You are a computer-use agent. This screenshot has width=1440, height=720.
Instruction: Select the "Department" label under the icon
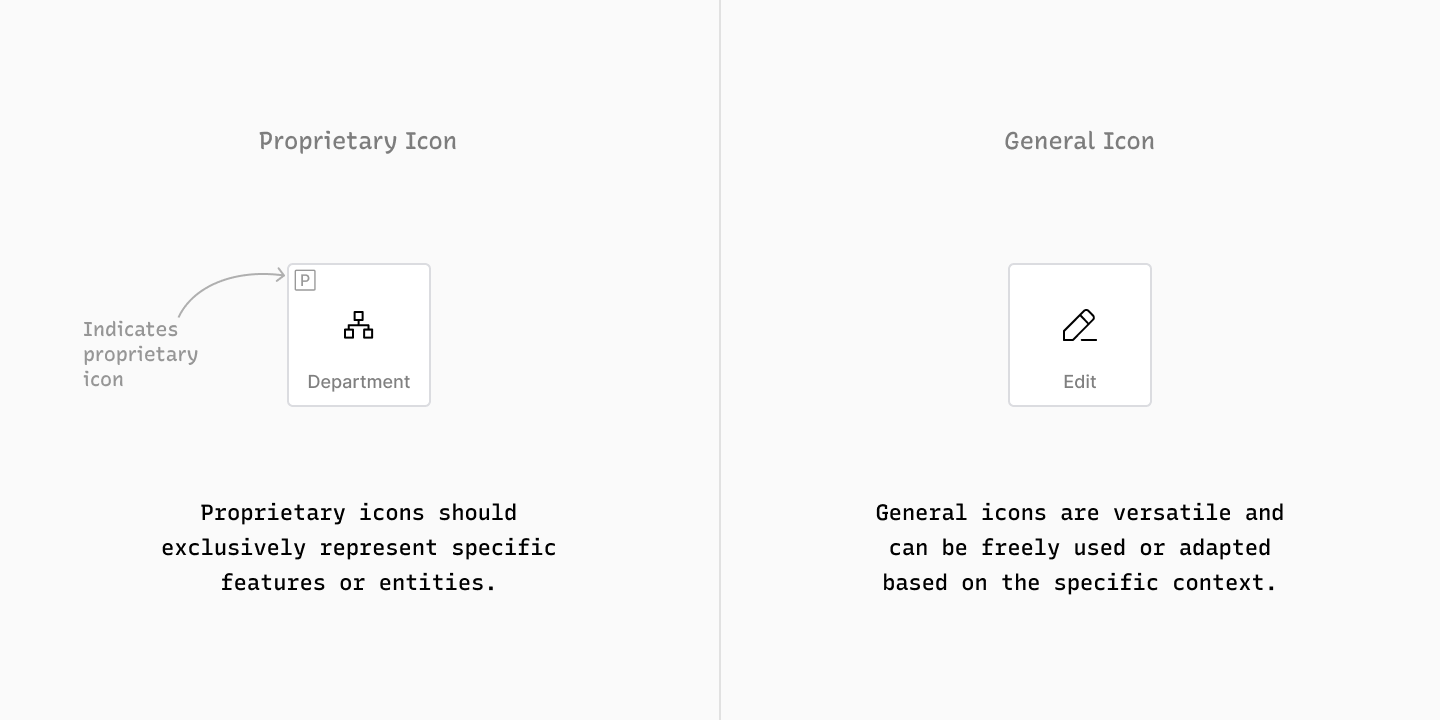[x=358, y=382]
